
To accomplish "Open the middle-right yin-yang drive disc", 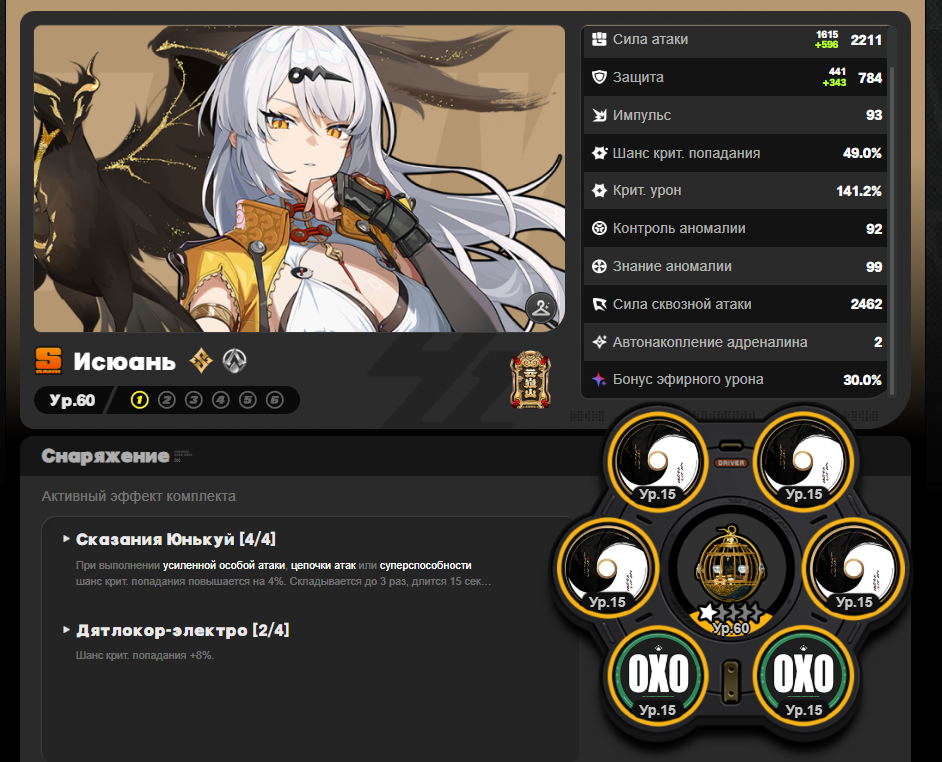I will click(x=854, y=568).
